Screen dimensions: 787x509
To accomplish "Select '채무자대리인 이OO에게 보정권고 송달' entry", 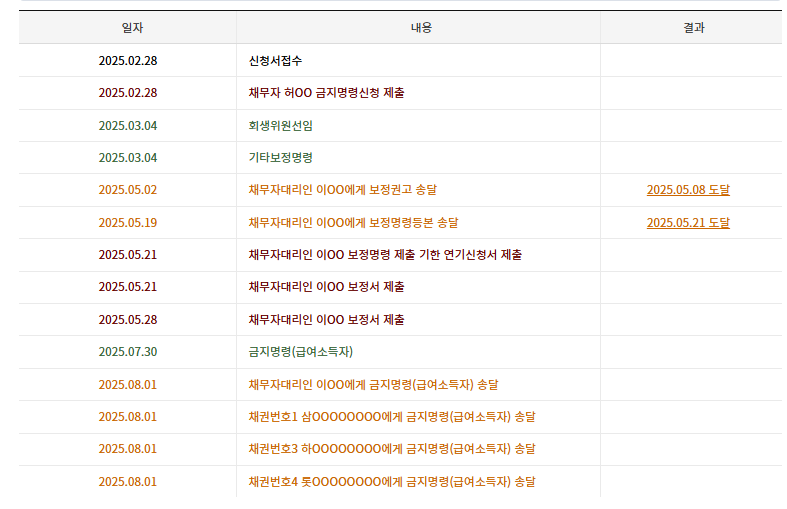I will coord(342,190).
